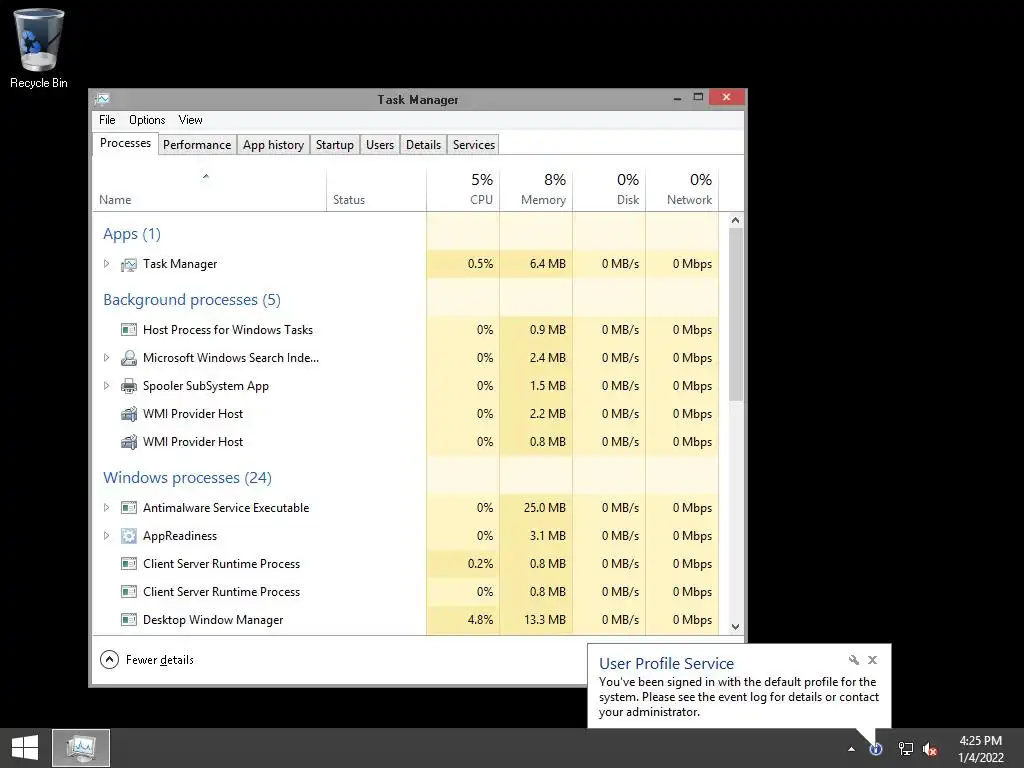The height and width of the screenshot is (768, 1024).
Task: Open the View menu
Action: pos(191,120)
